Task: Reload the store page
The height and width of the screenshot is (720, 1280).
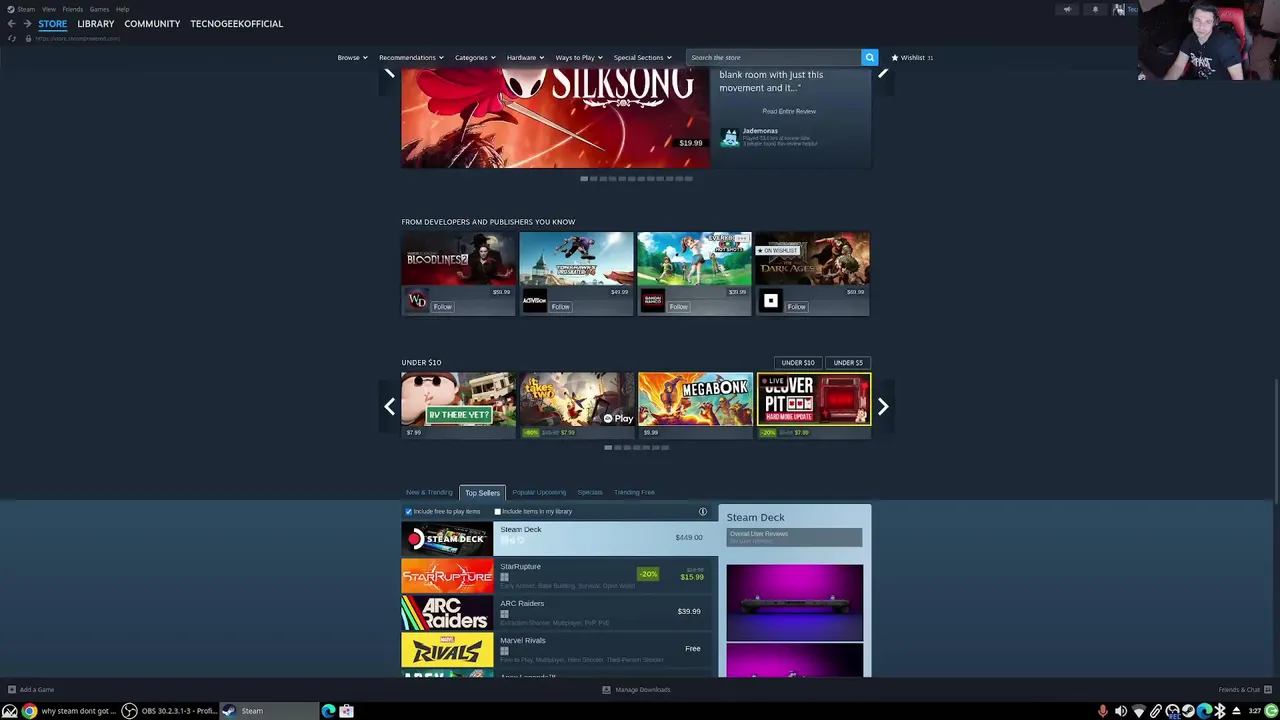Action: tap(12, 38)
